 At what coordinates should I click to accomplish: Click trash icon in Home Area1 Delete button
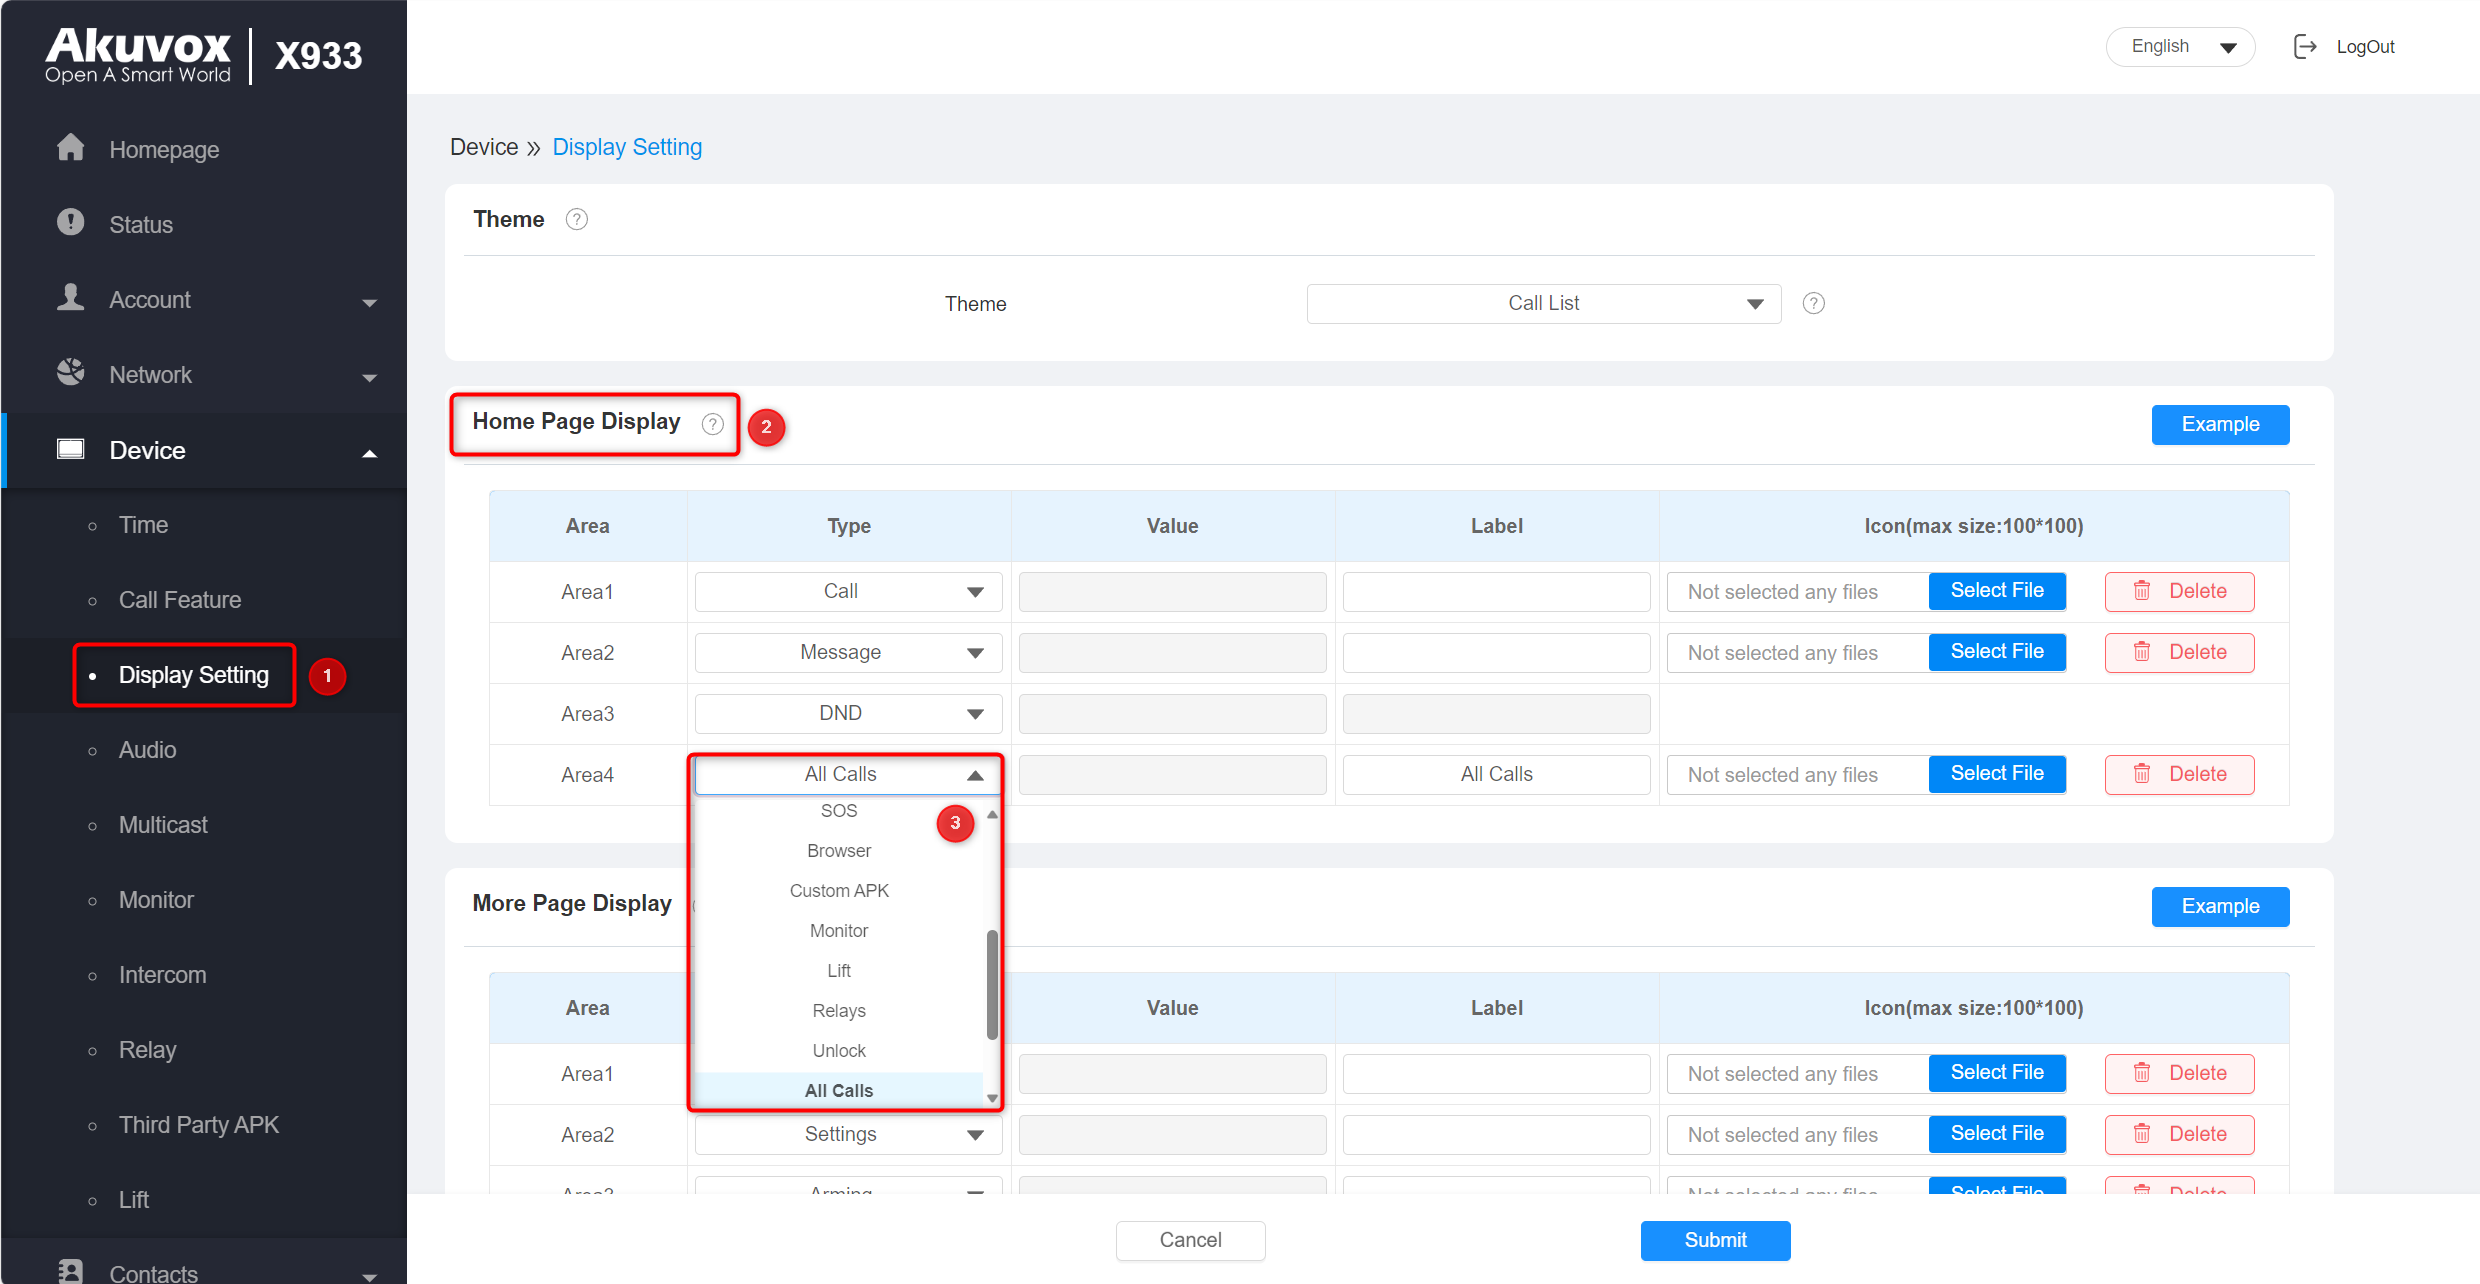tap(2142, 591)
